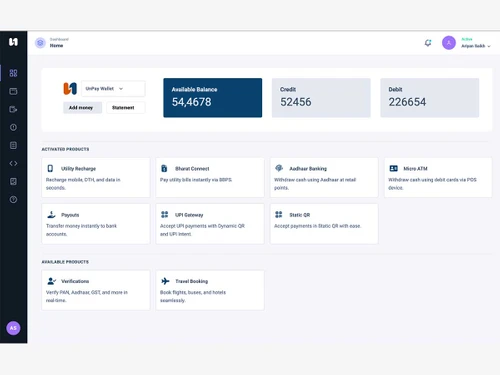Click the Home page title text
The height and width of the screenshot is (375, 500).
point(56,46)
